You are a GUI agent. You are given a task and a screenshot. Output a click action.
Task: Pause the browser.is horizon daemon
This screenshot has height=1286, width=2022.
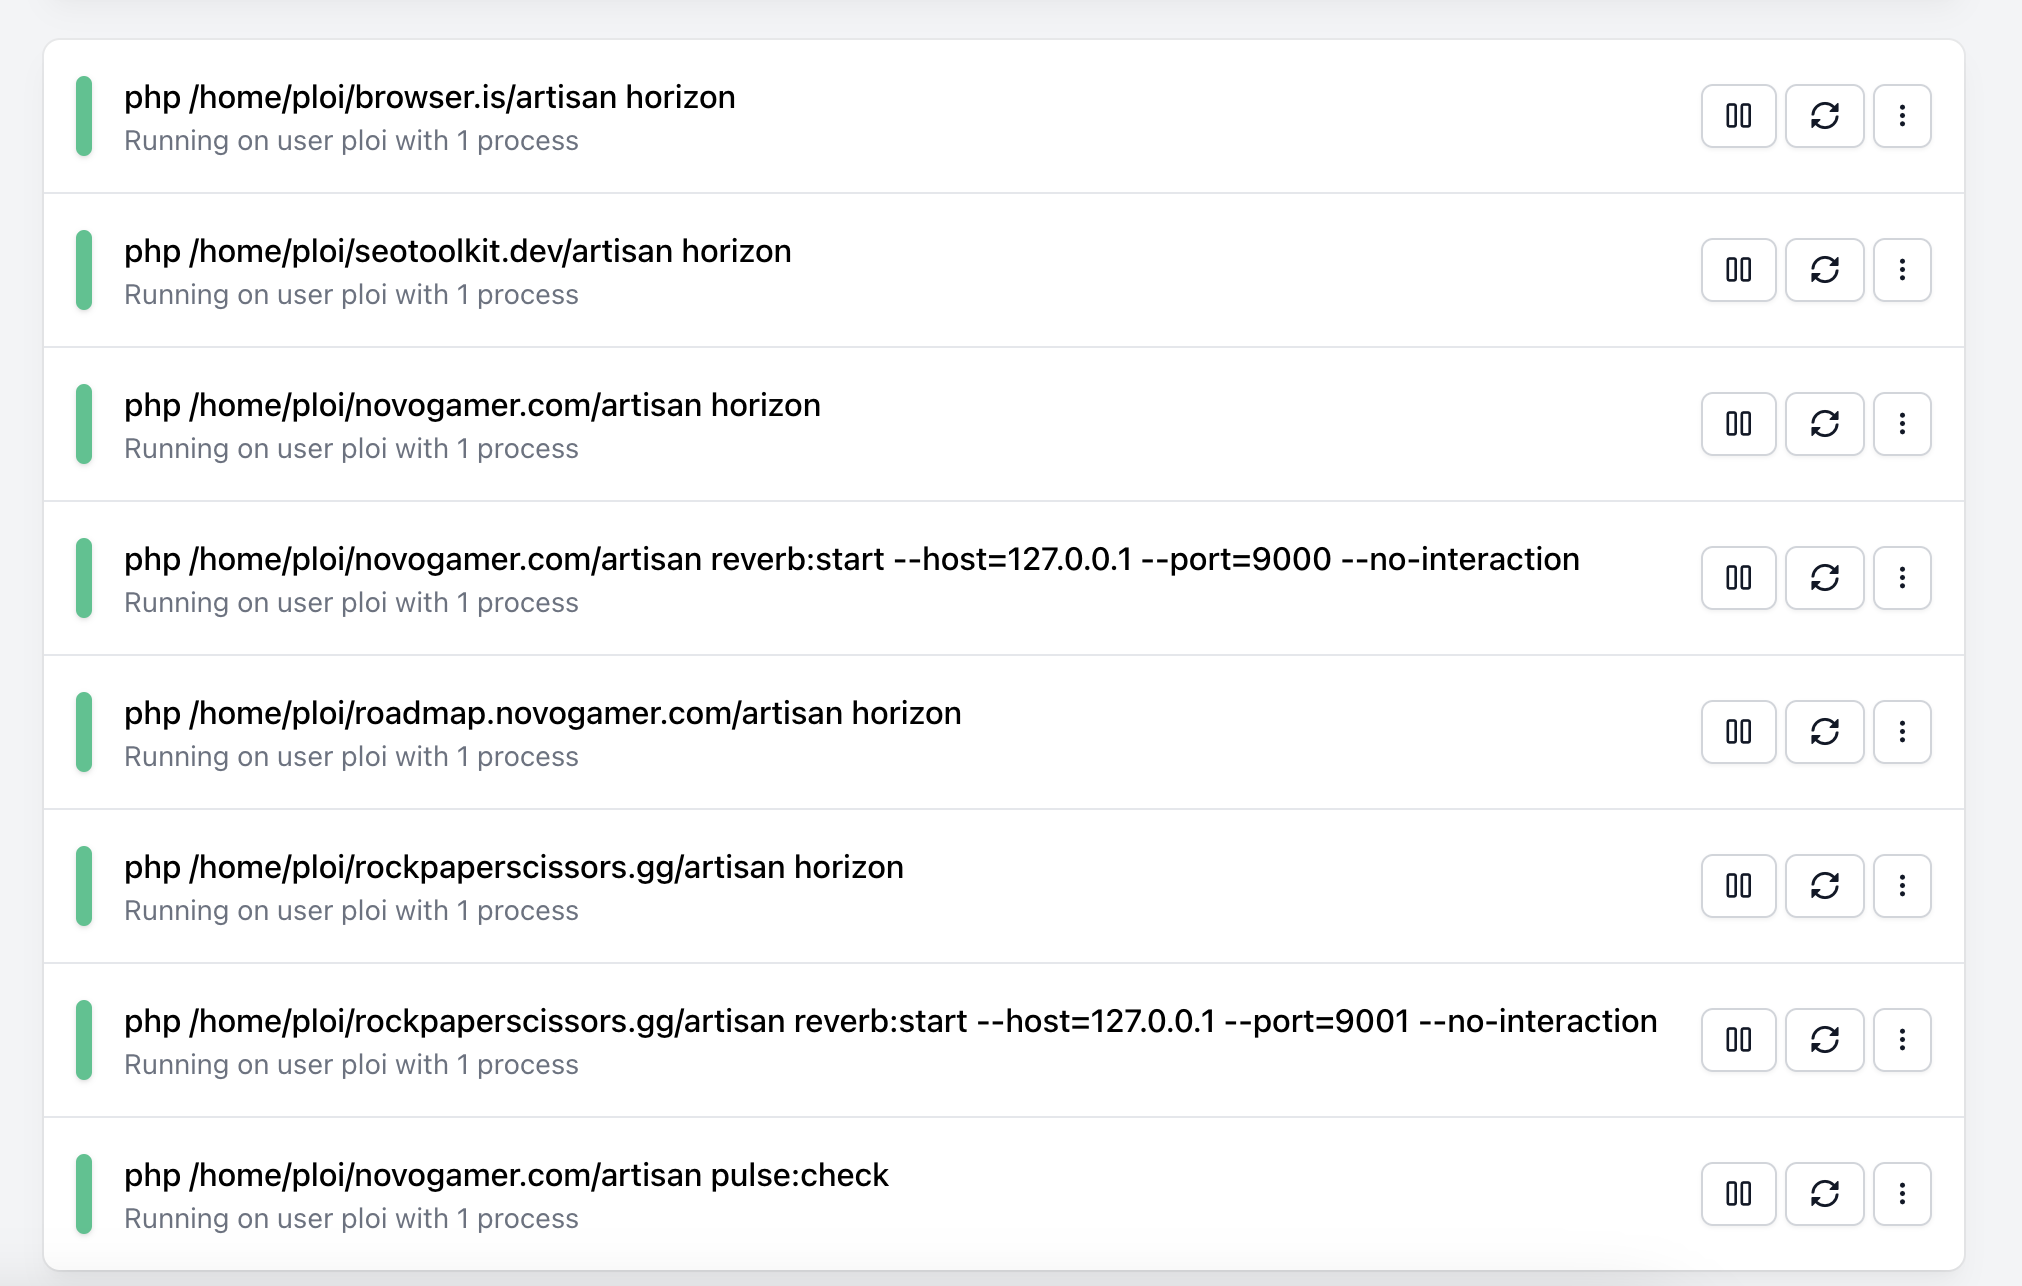pyautogui.click(x=1738, y=116)
